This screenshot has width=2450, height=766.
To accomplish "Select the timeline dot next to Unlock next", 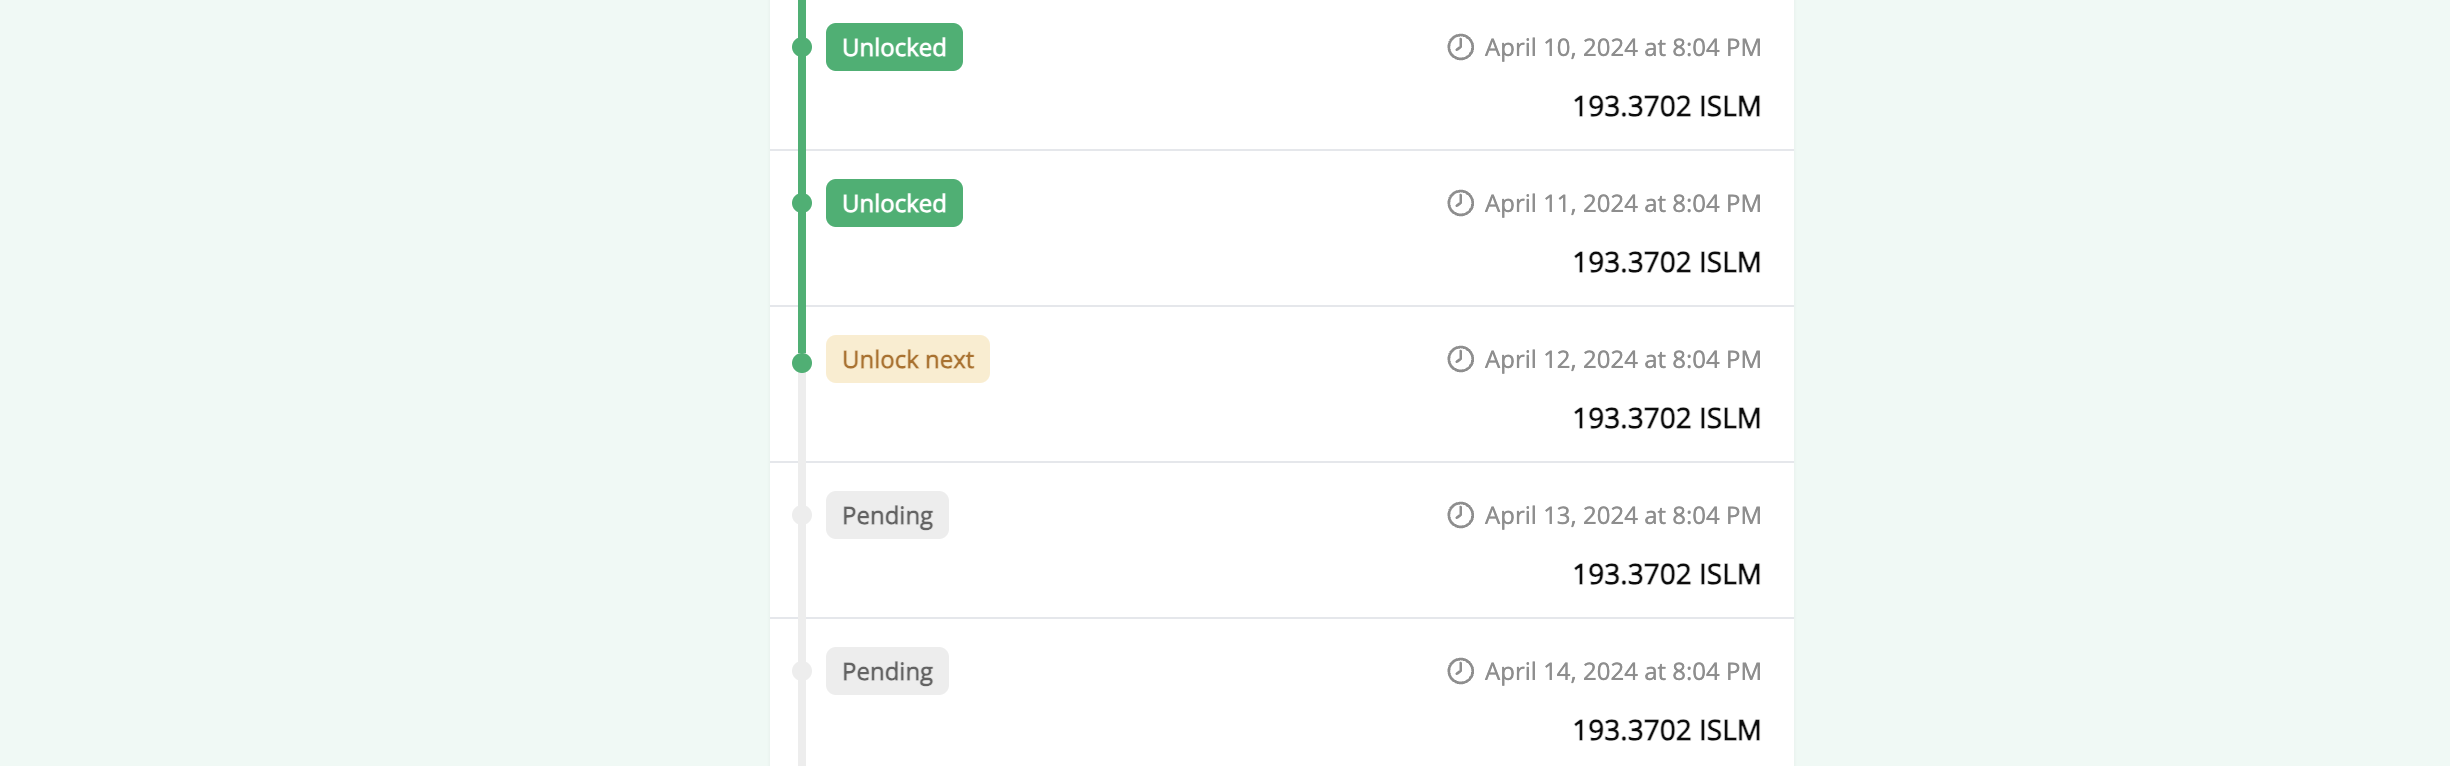I will click(802, 363).
